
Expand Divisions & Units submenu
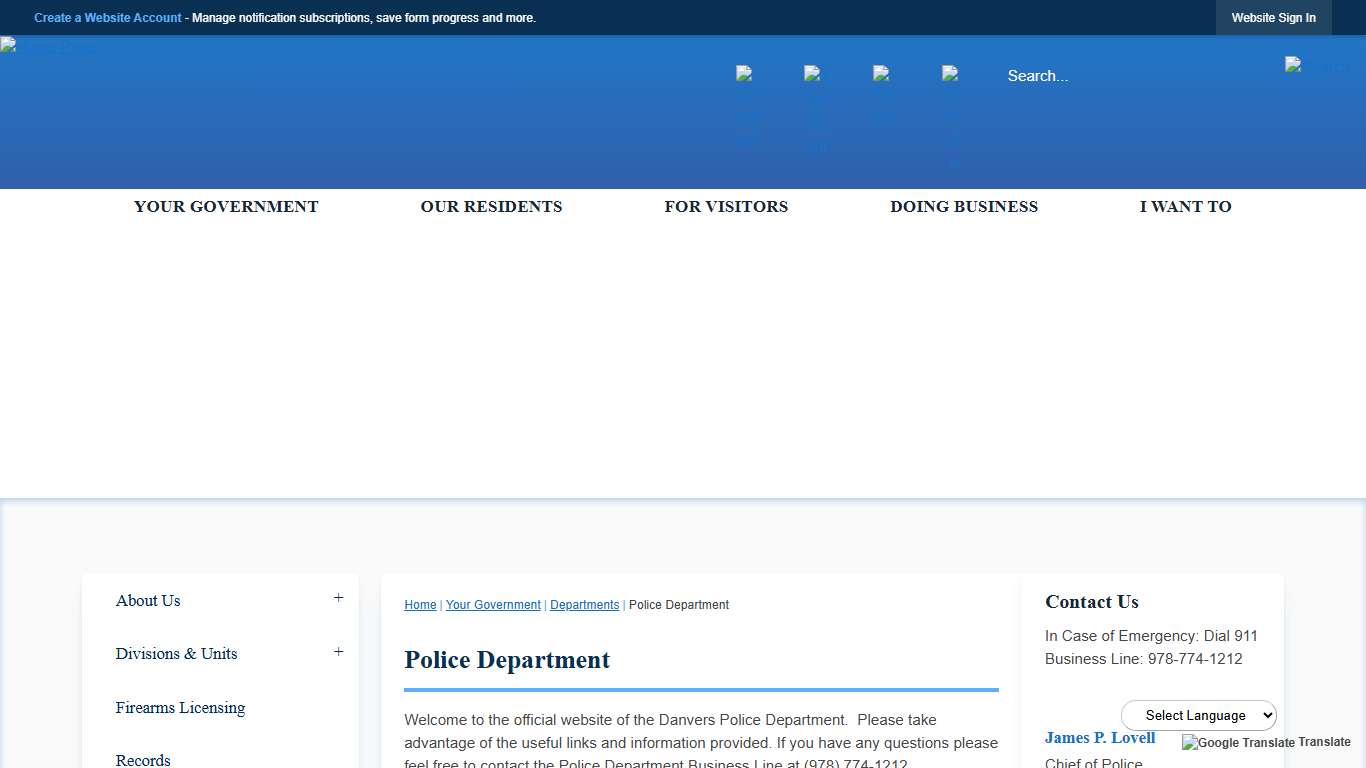click(x=338, y=652)
